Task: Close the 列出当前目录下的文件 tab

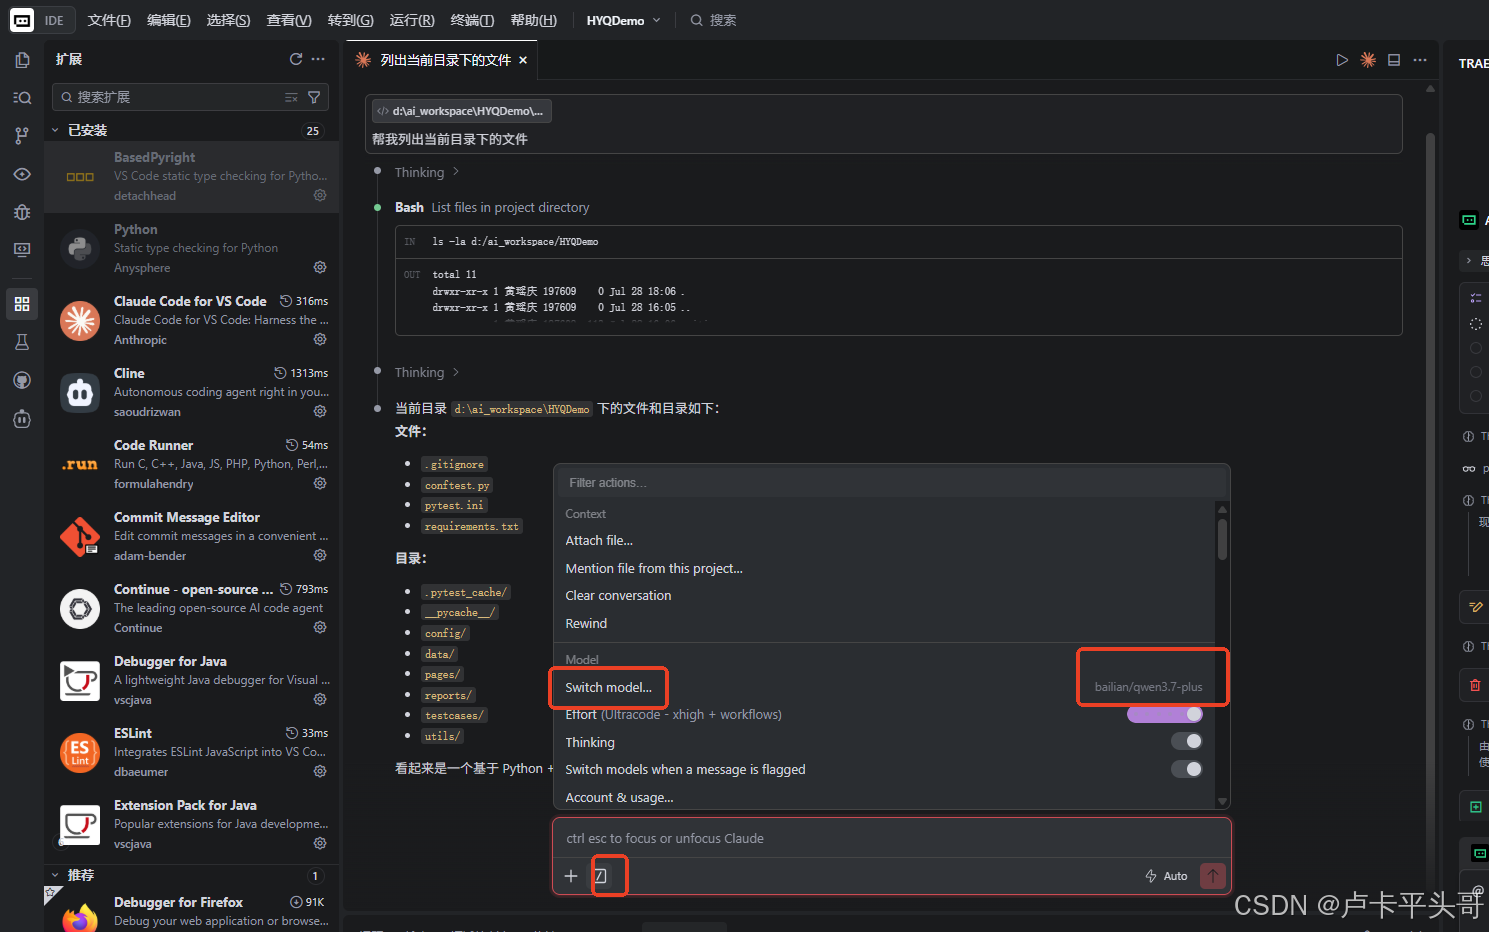Action: click(x=523, y=60)
